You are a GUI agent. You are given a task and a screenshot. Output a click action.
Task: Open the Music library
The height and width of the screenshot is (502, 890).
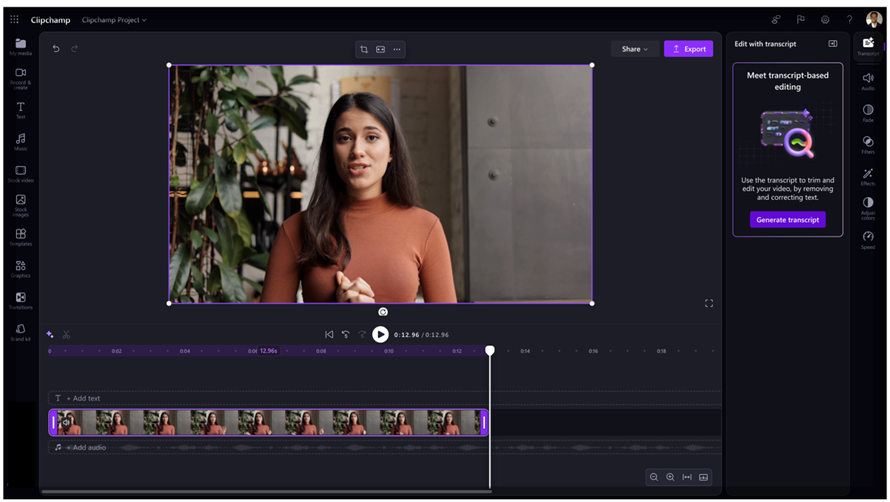pos(20,142)
